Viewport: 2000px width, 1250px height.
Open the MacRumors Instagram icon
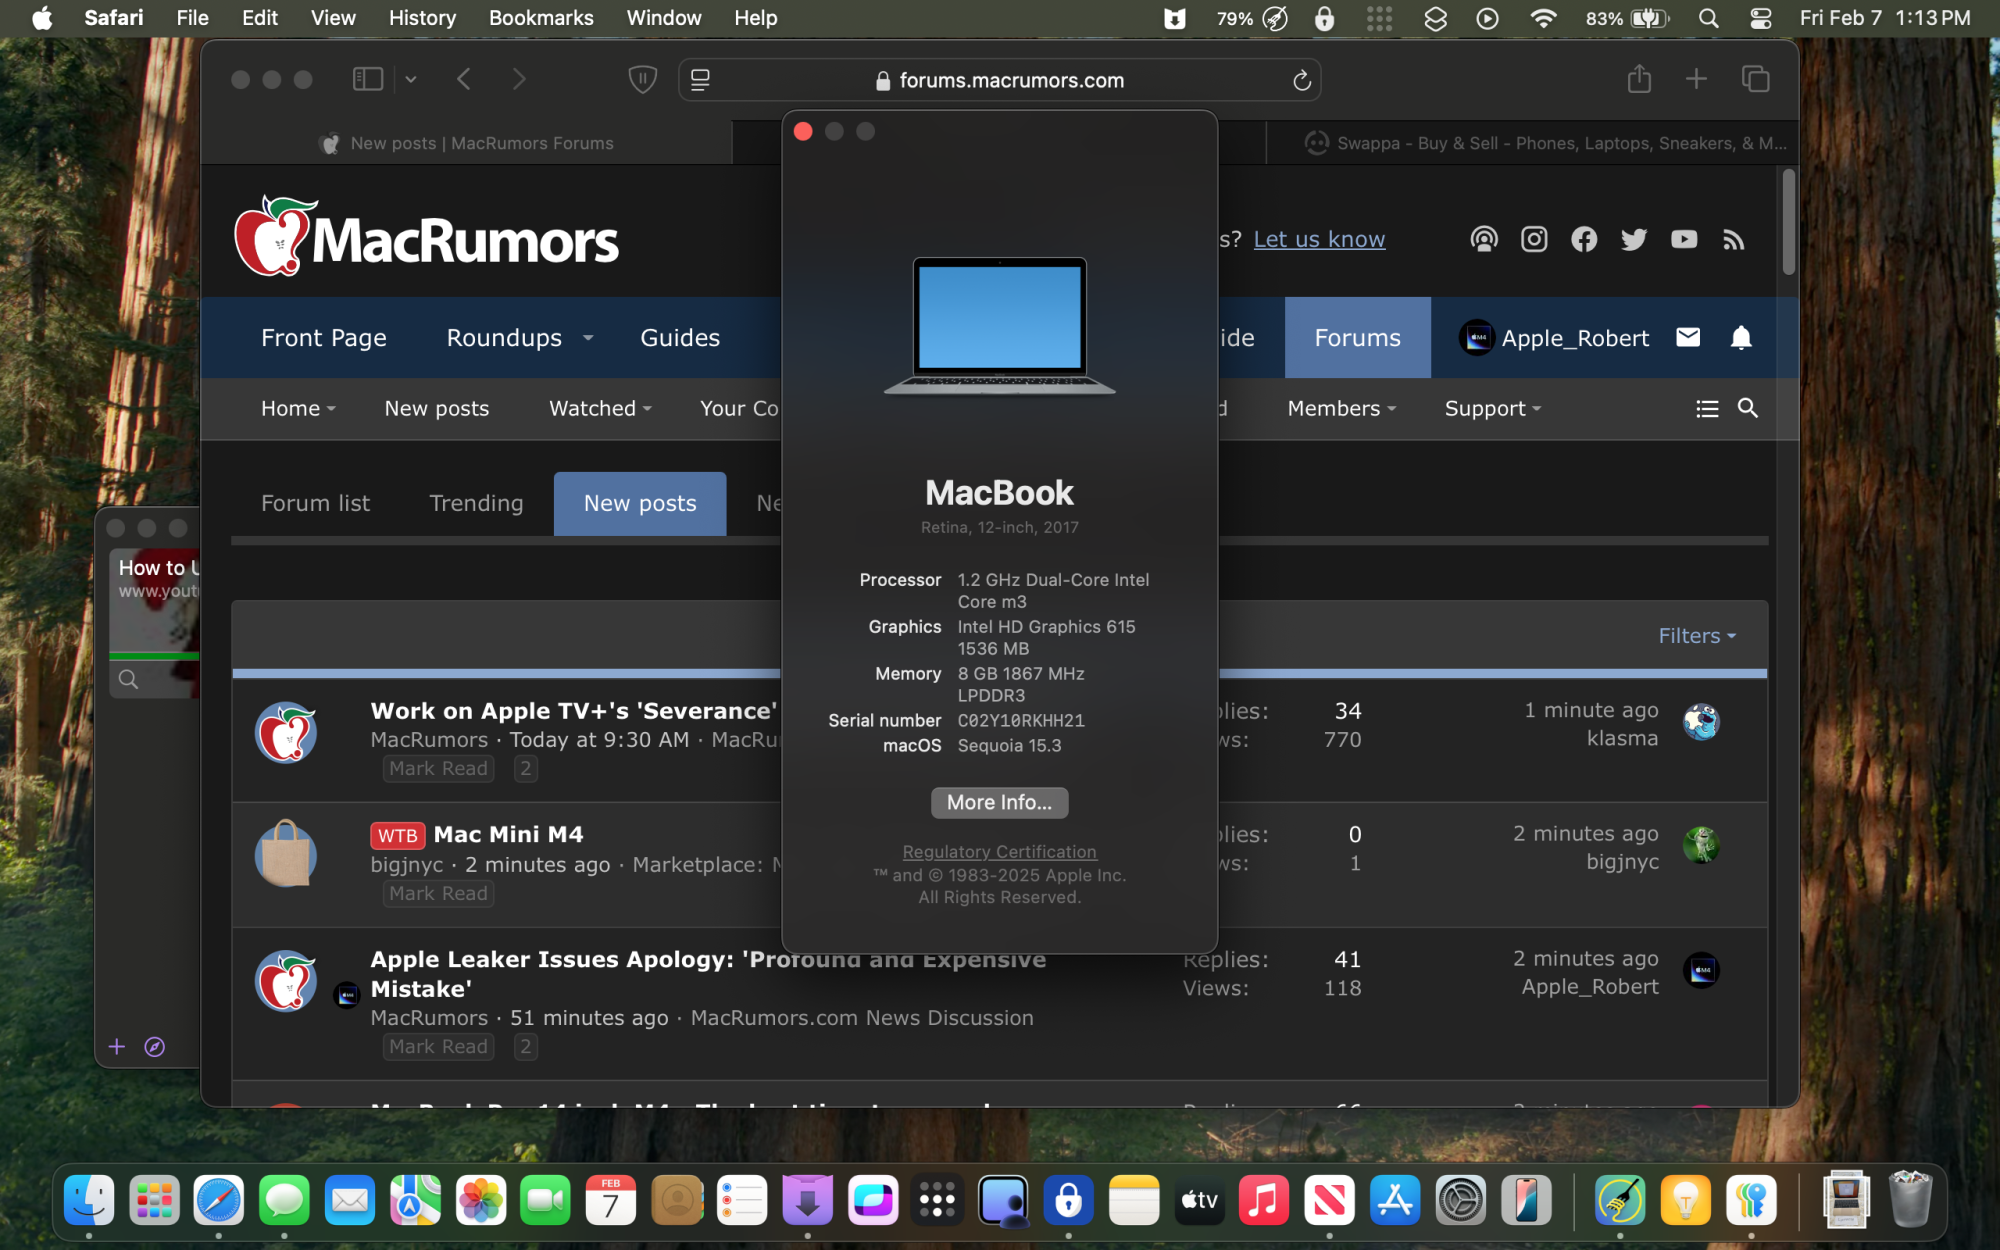[1534, 239]
